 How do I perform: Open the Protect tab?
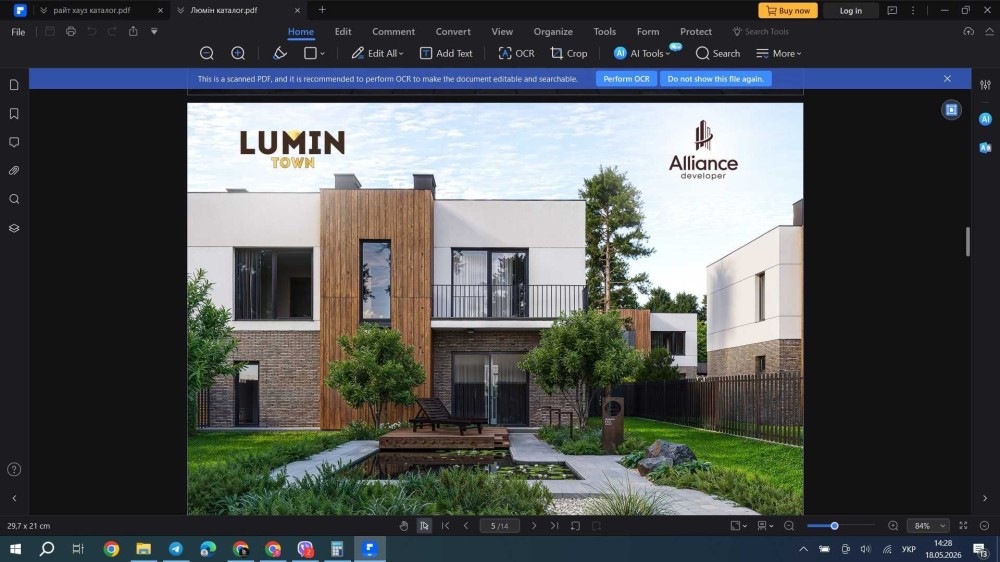coord(696,31)
